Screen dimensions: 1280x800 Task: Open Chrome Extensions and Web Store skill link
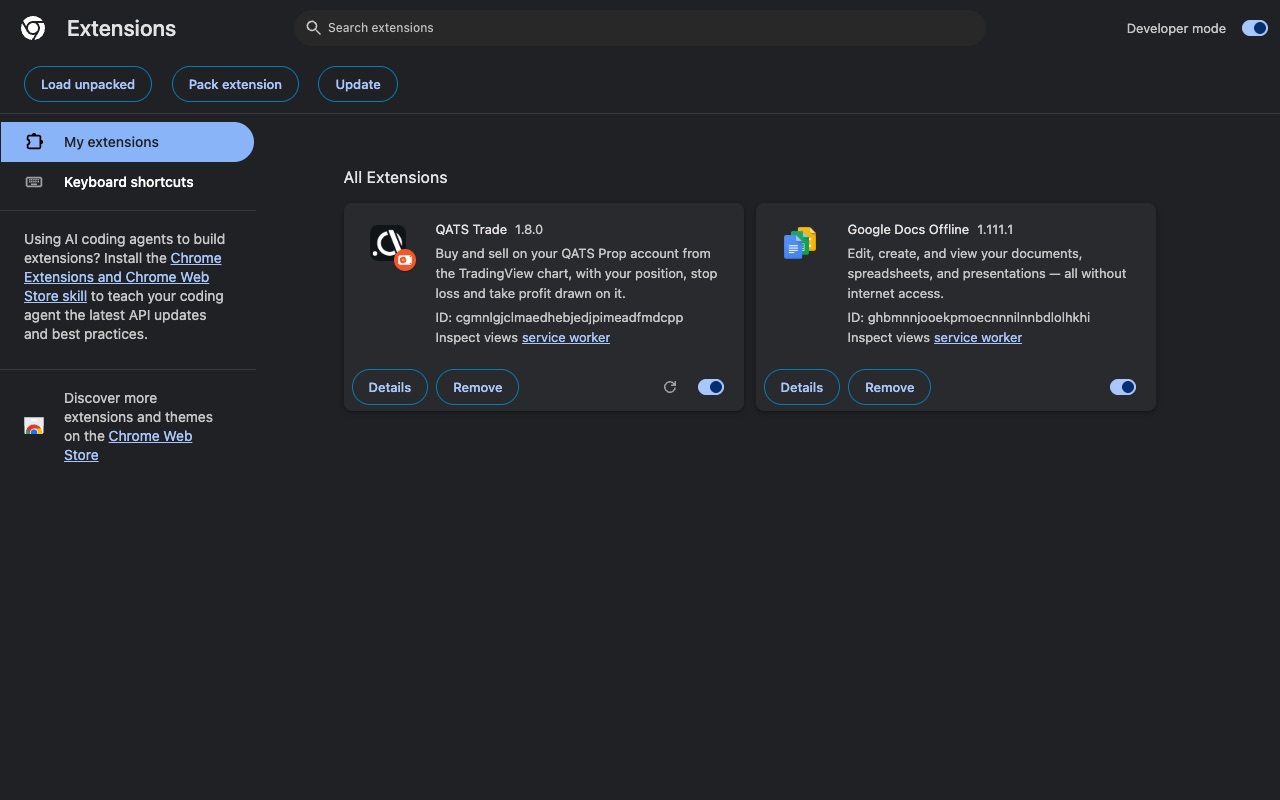pos(123,277)
